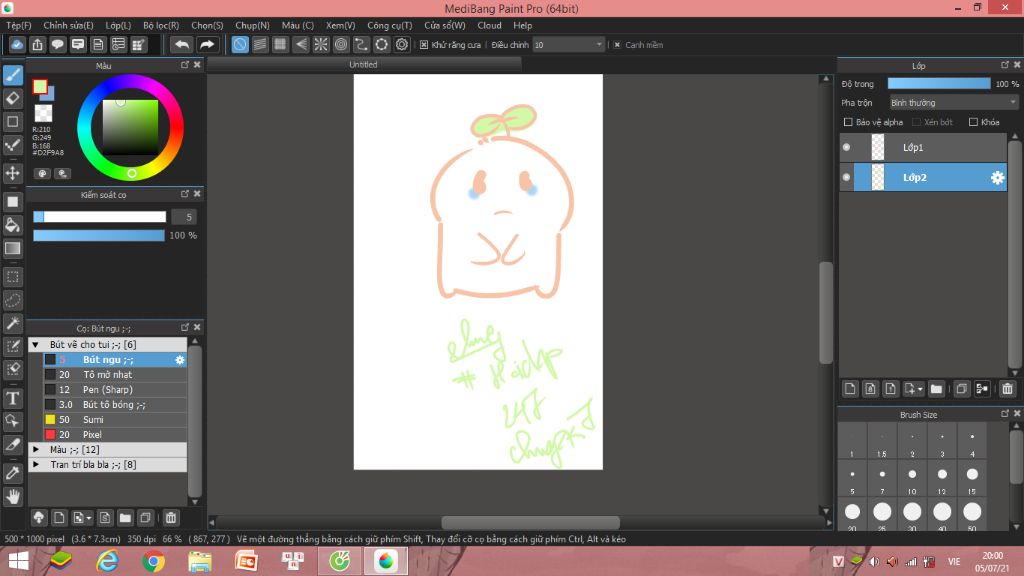Click the brush size value field 5

coord(184,217)
